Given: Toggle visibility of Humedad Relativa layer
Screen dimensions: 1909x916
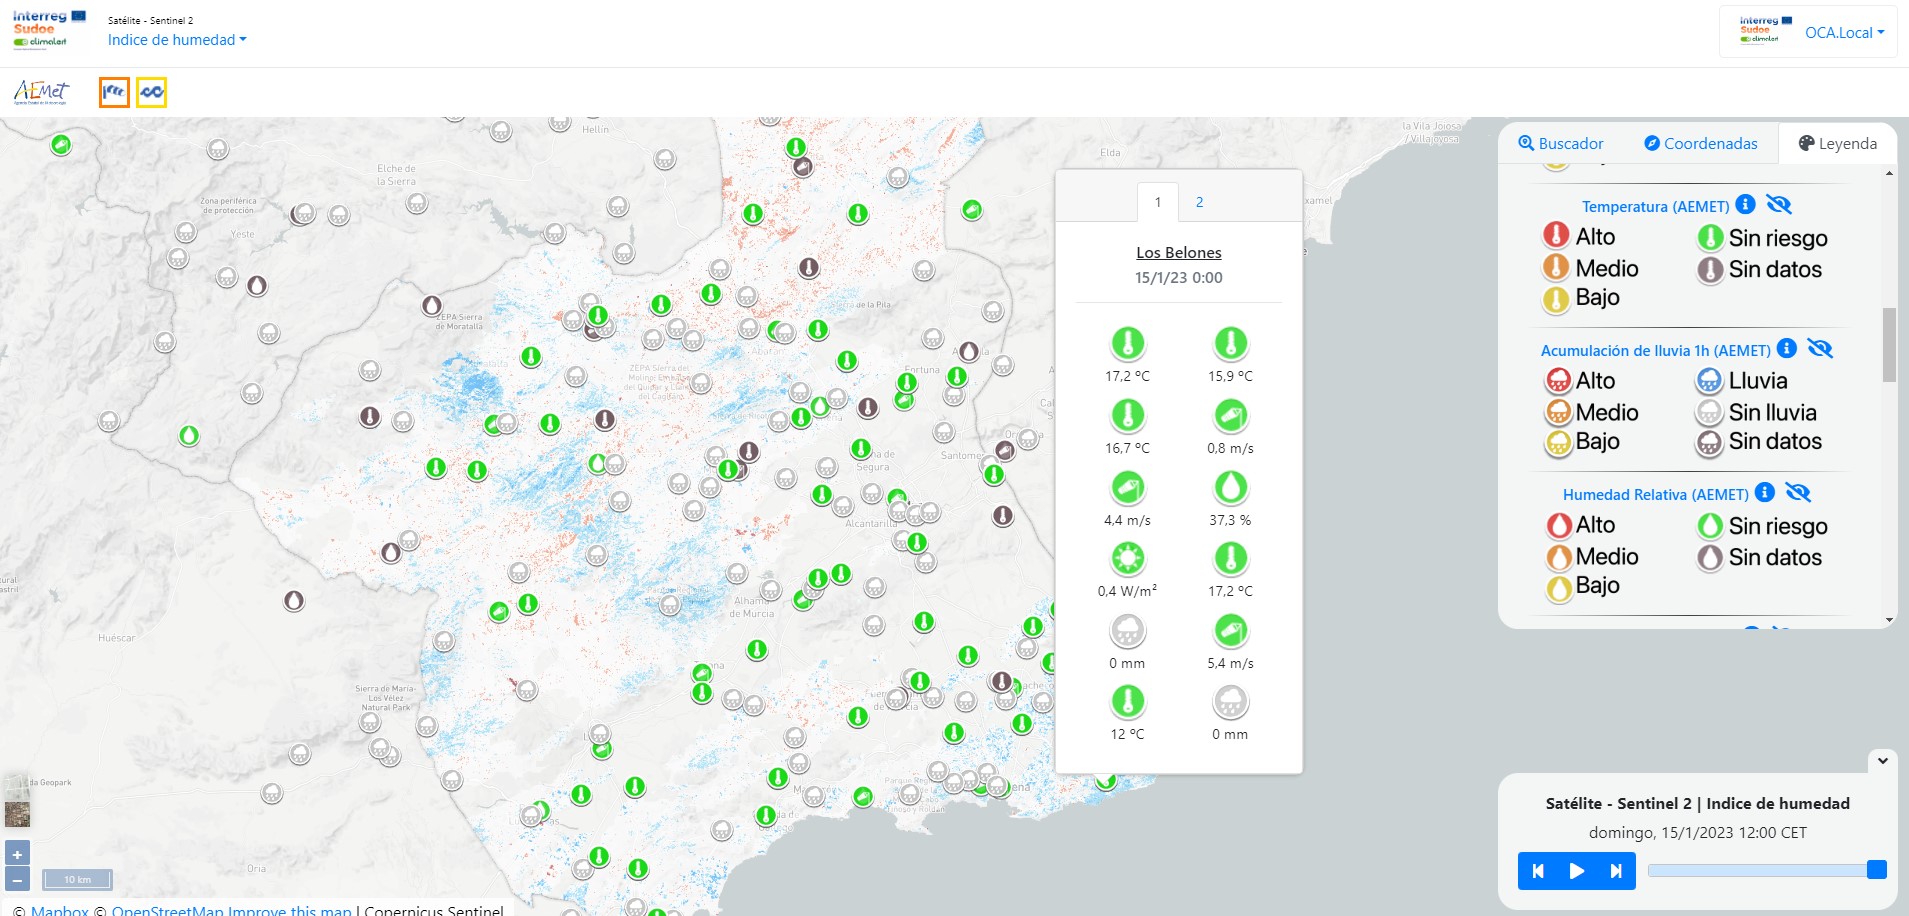Looking at the screenshot, I should (x=1797, y=493).
